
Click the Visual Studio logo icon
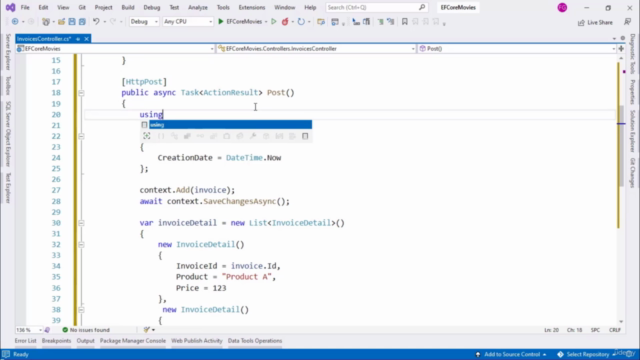10,7
